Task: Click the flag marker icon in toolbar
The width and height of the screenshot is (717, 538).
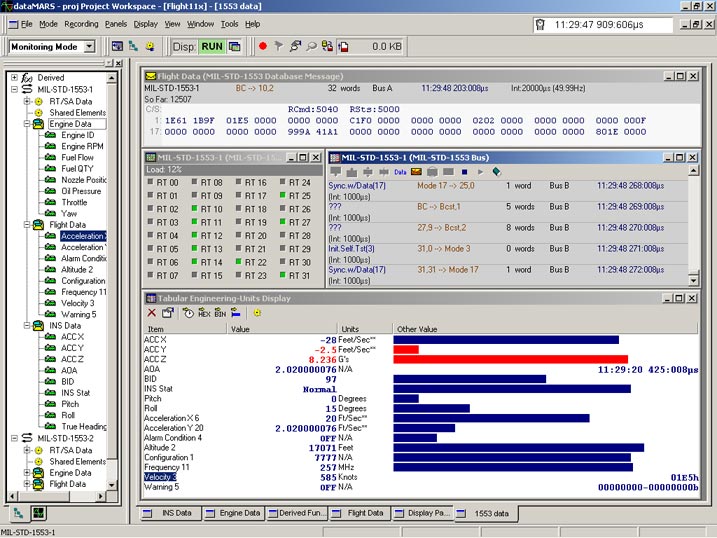Action: pos(279,46)
